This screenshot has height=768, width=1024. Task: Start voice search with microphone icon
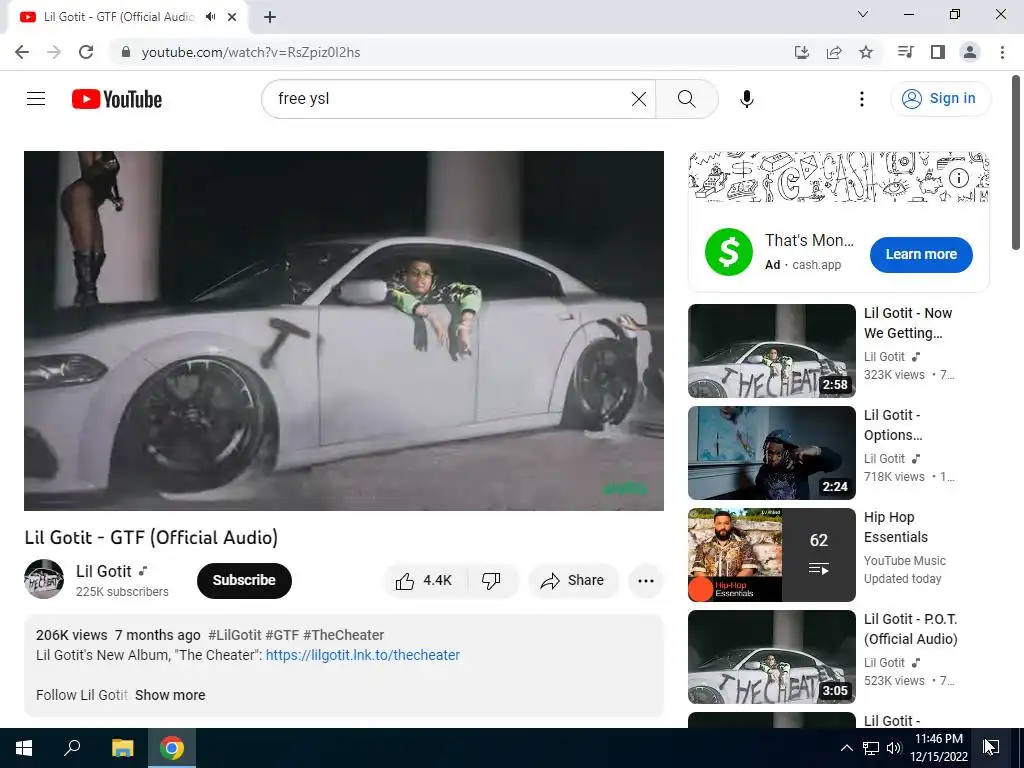[x=746, y=99]
